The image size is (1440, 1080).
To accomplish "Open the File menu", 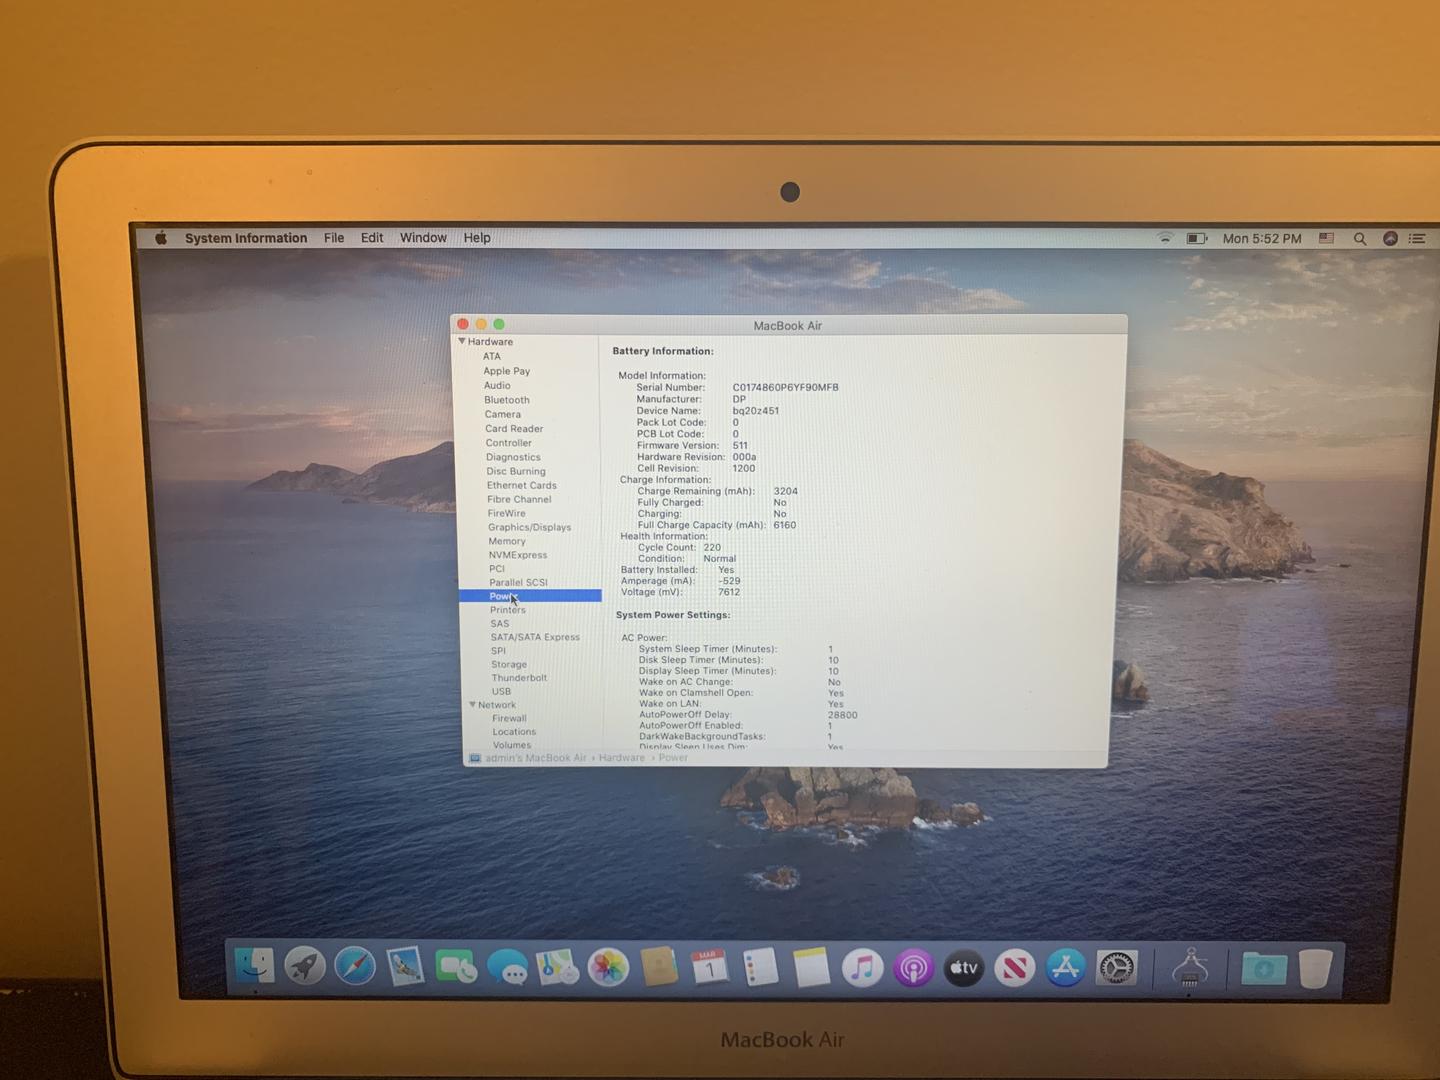I will [x=334, y=238].
